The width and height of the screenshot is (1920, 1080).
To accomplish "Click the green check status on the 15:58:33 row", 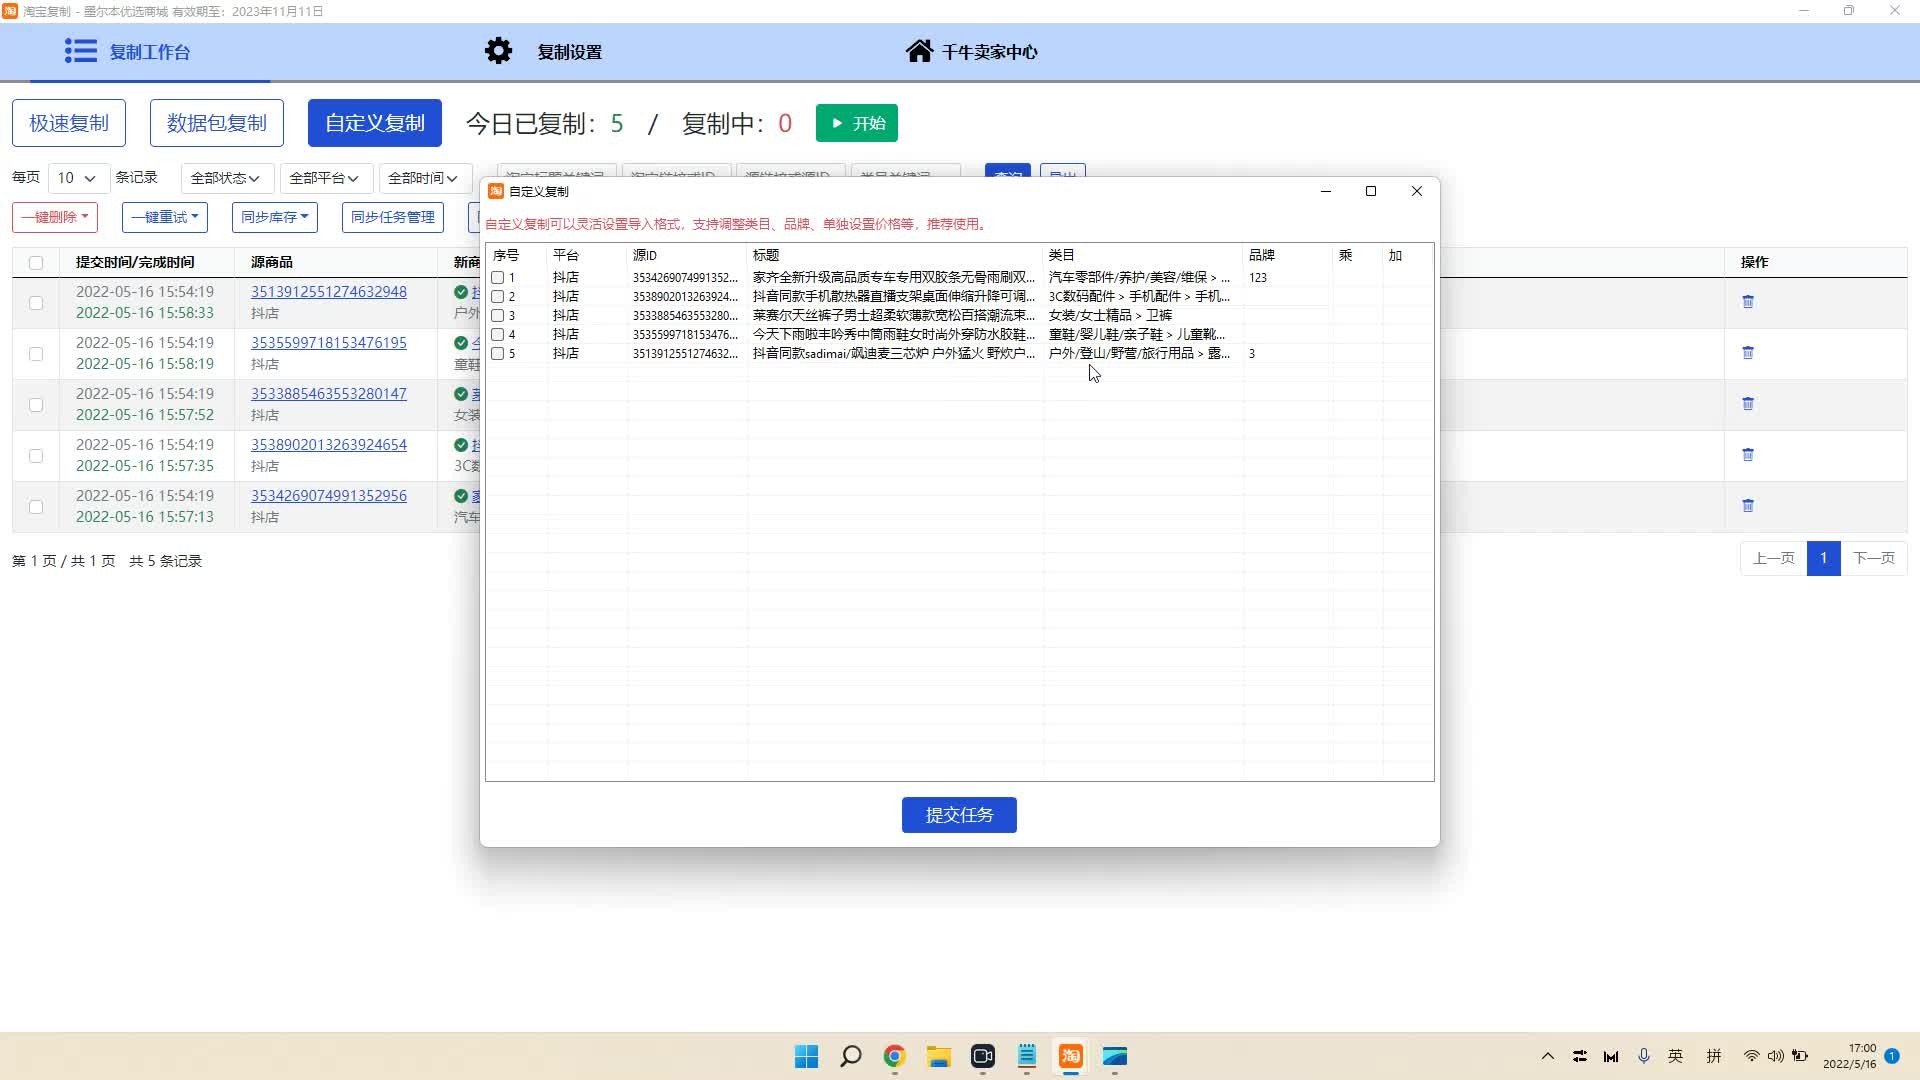I will pyautogui.click(x=461, y=292).
